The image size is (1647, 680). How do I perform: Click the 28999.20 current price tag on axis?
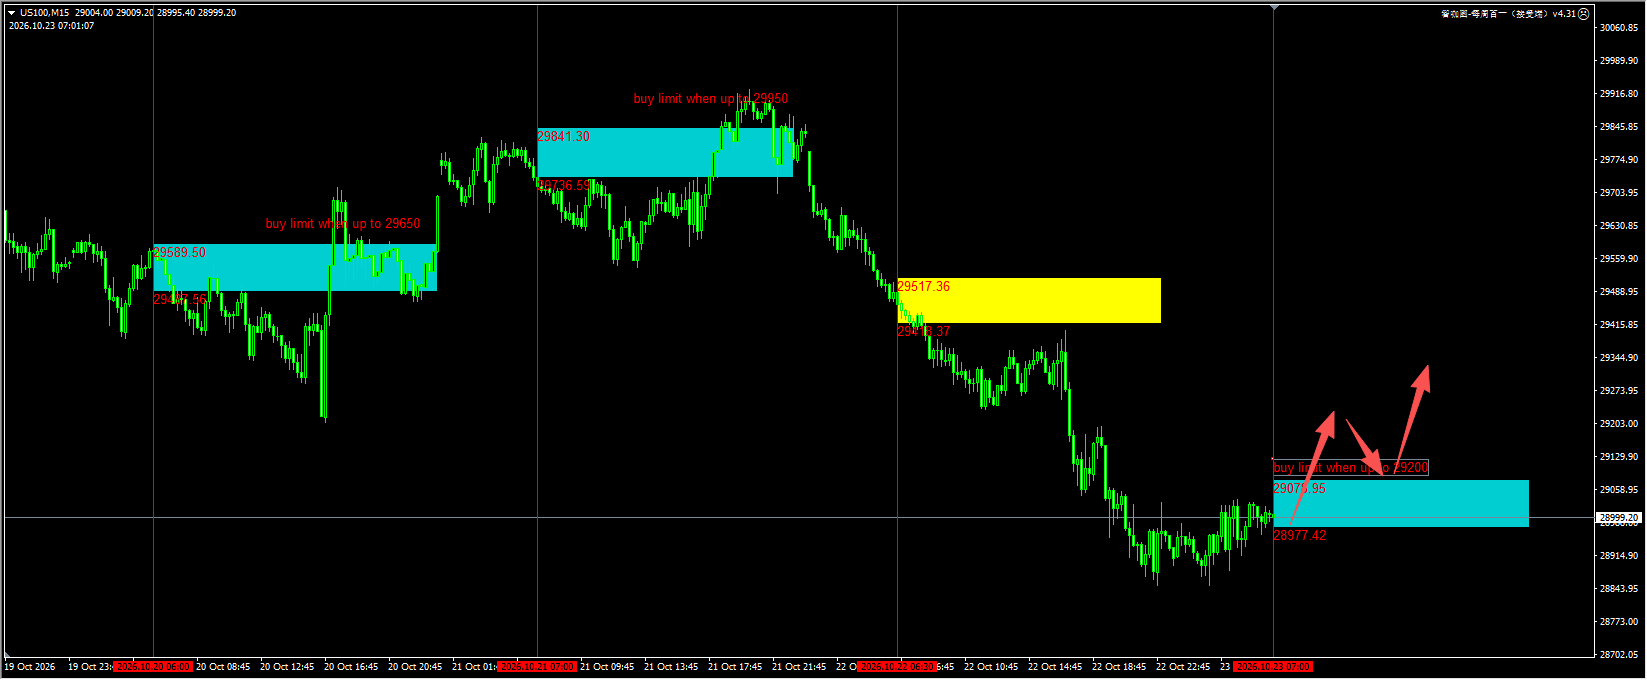(x=1619, y=518)
